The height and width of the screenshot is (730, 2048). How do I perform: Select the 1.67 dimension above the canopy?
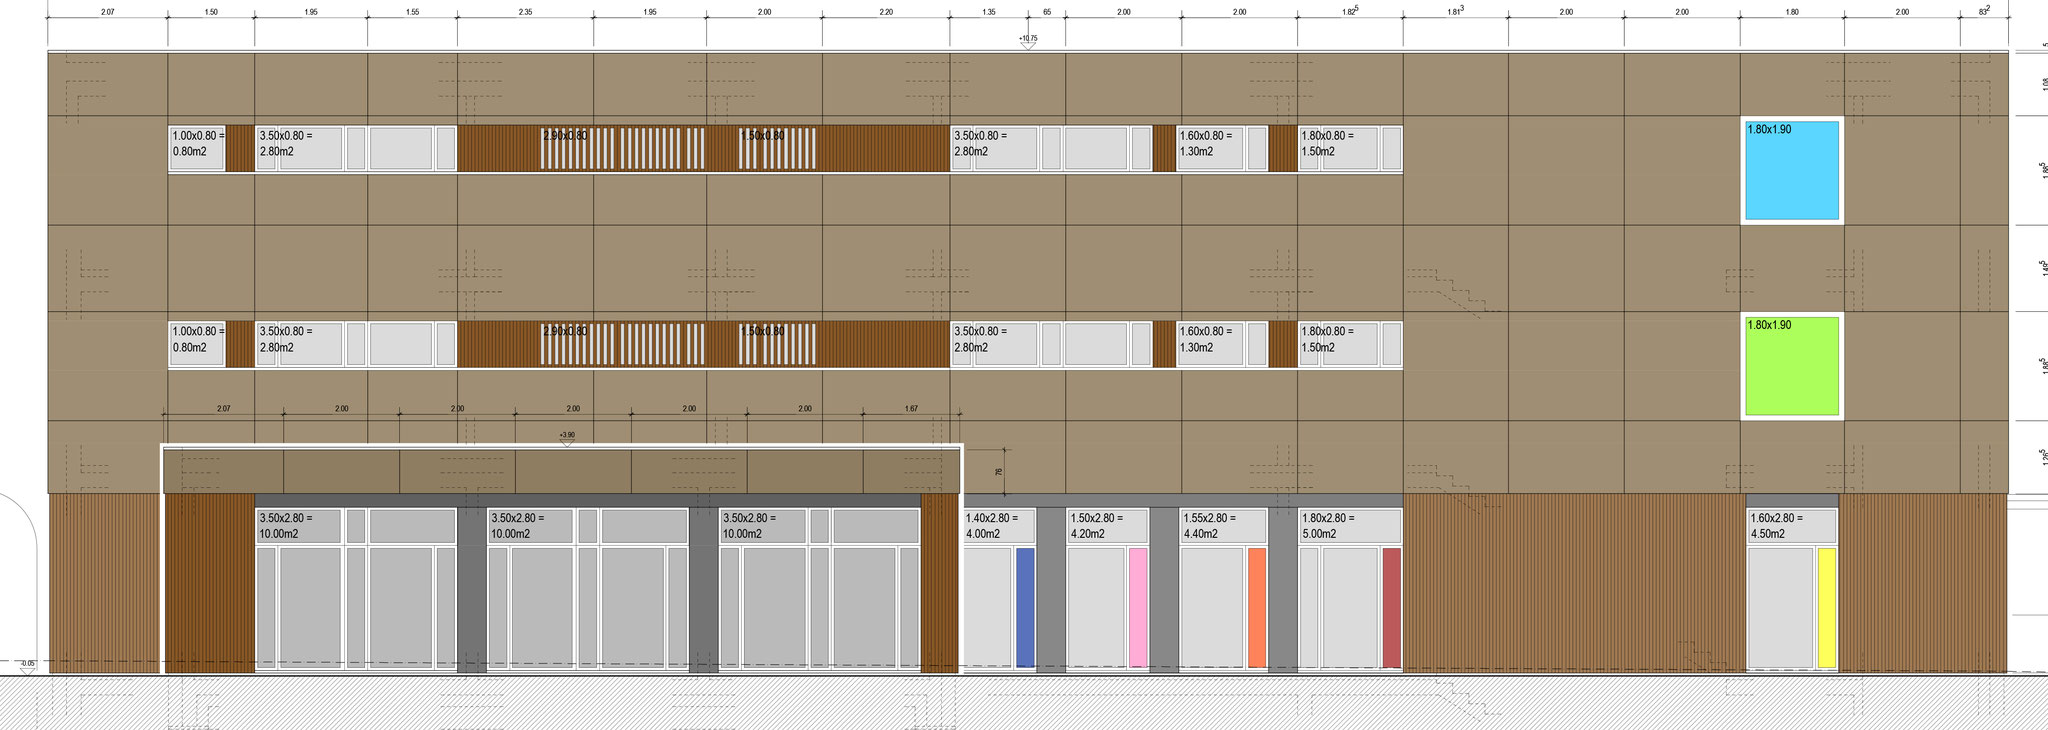911,408
